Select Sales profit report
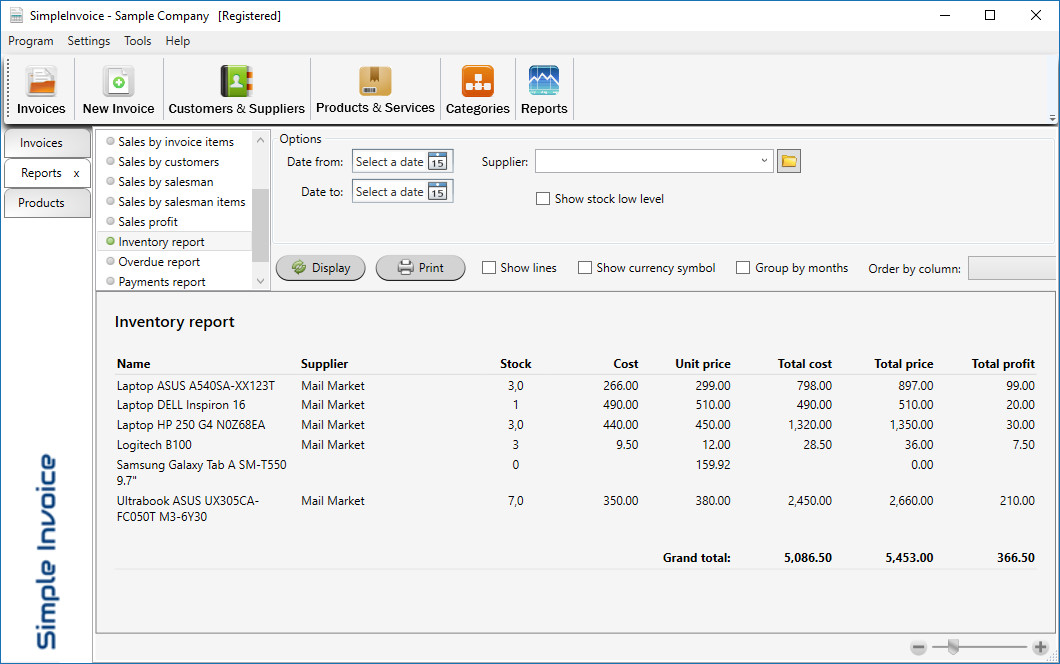Viewport: 1060px width, 664px height. [x=147, y=222]
